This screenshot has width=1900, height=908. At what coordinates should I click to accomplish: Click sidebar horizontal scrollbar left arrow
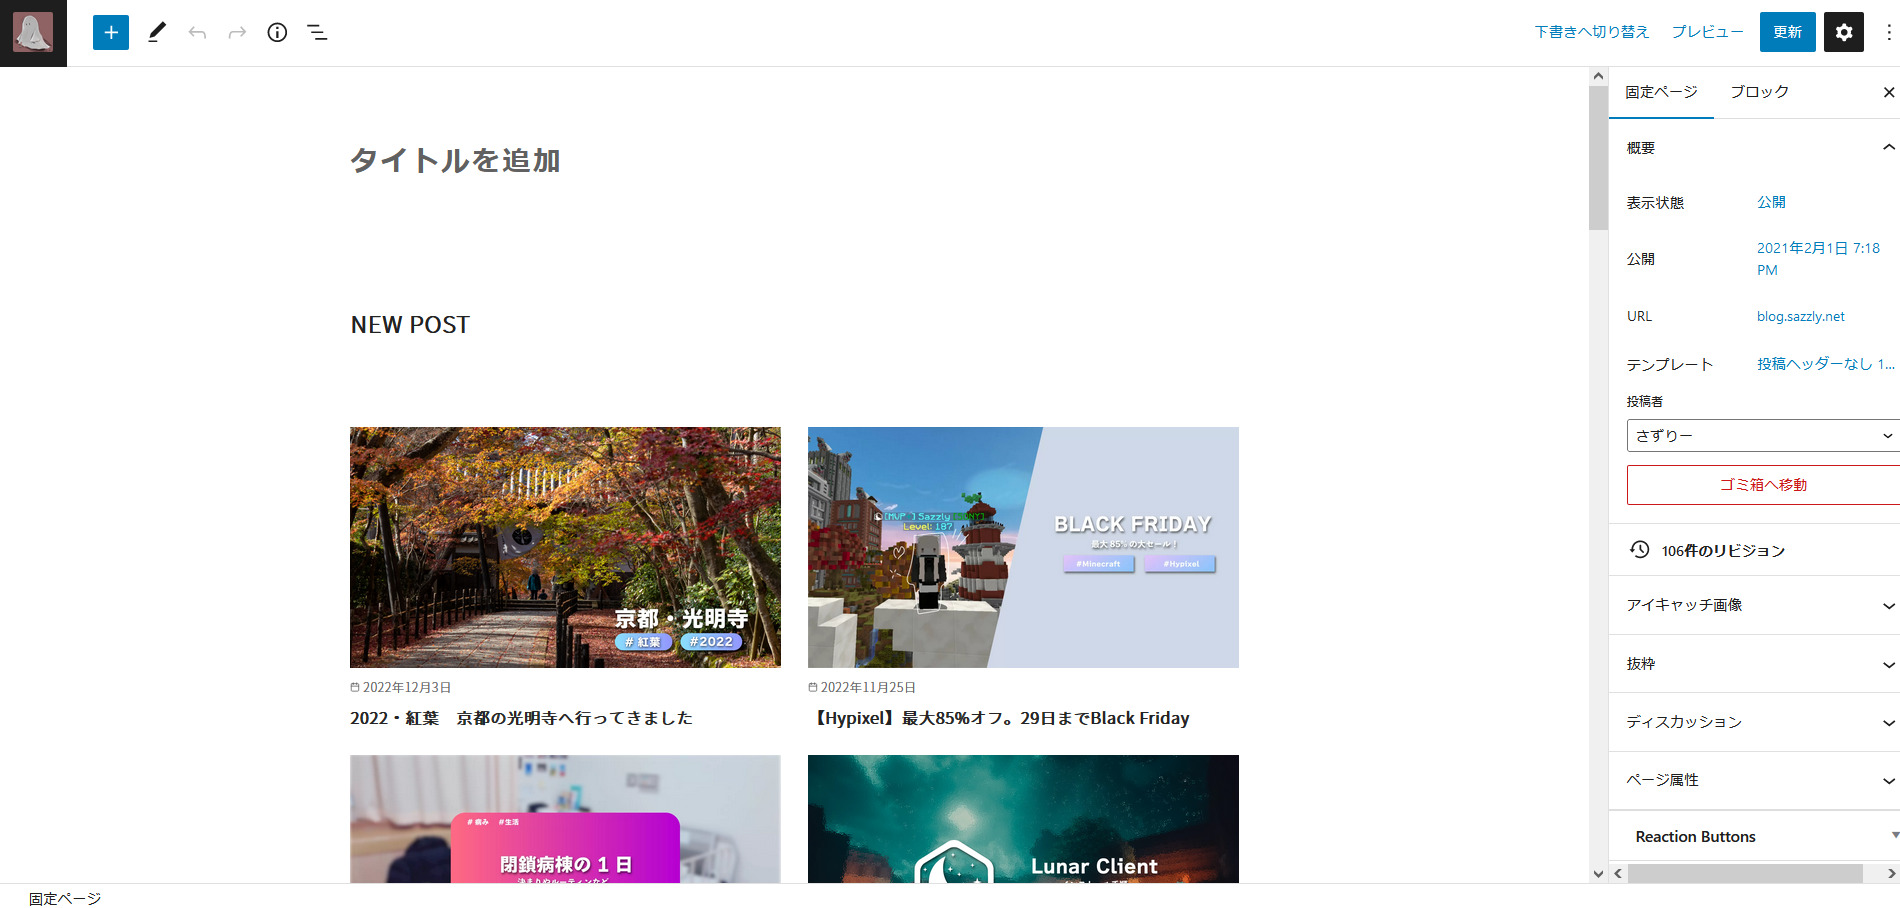tap(1618, 873)
